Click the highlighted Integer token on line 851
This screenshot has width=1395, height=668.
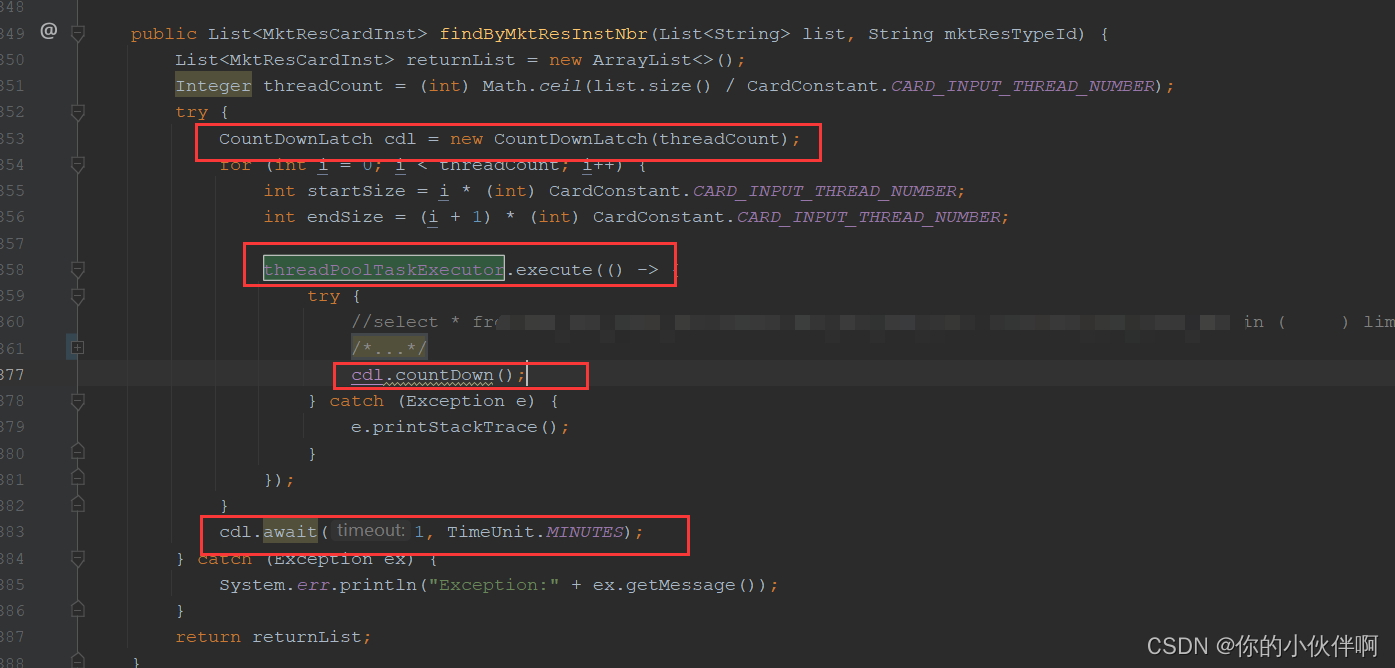click(212, 85)
